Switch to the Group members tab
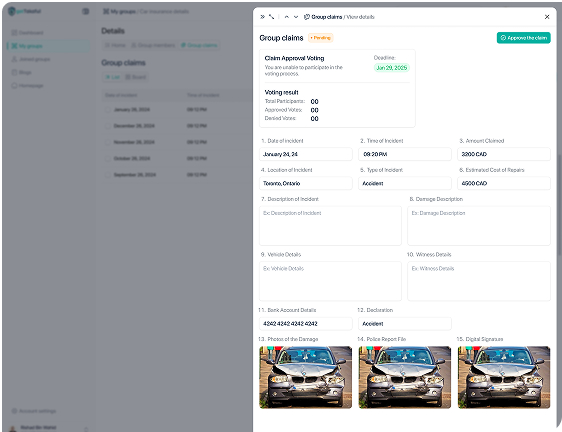562x432 pixels. (153, 45)
